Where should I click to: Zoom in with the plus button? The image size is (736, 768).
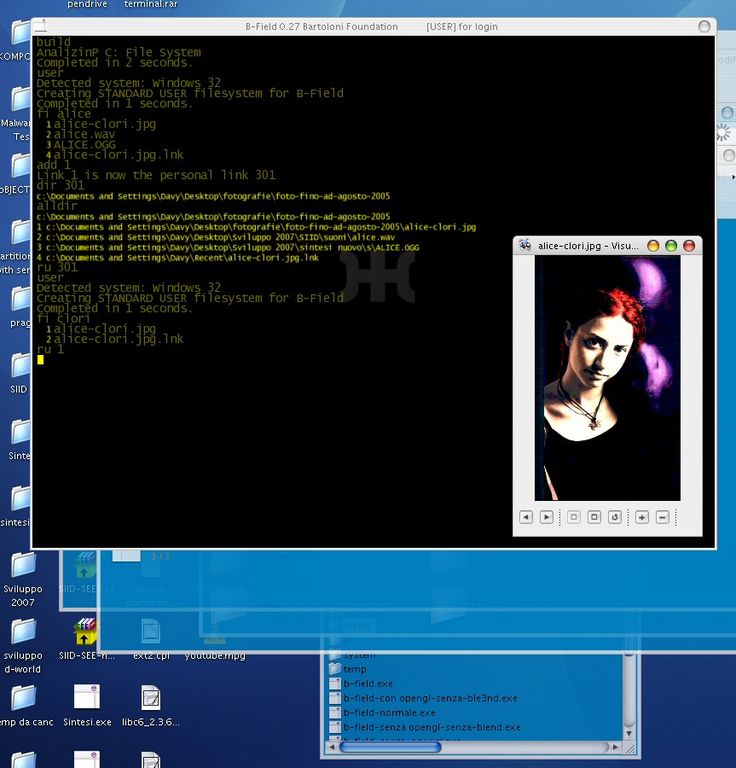[x=642, y=517]
